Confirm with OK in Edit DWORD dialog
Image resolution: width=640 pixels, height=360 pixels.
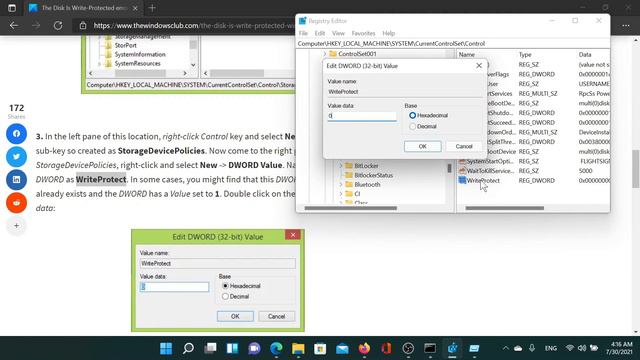pos(422,146)
